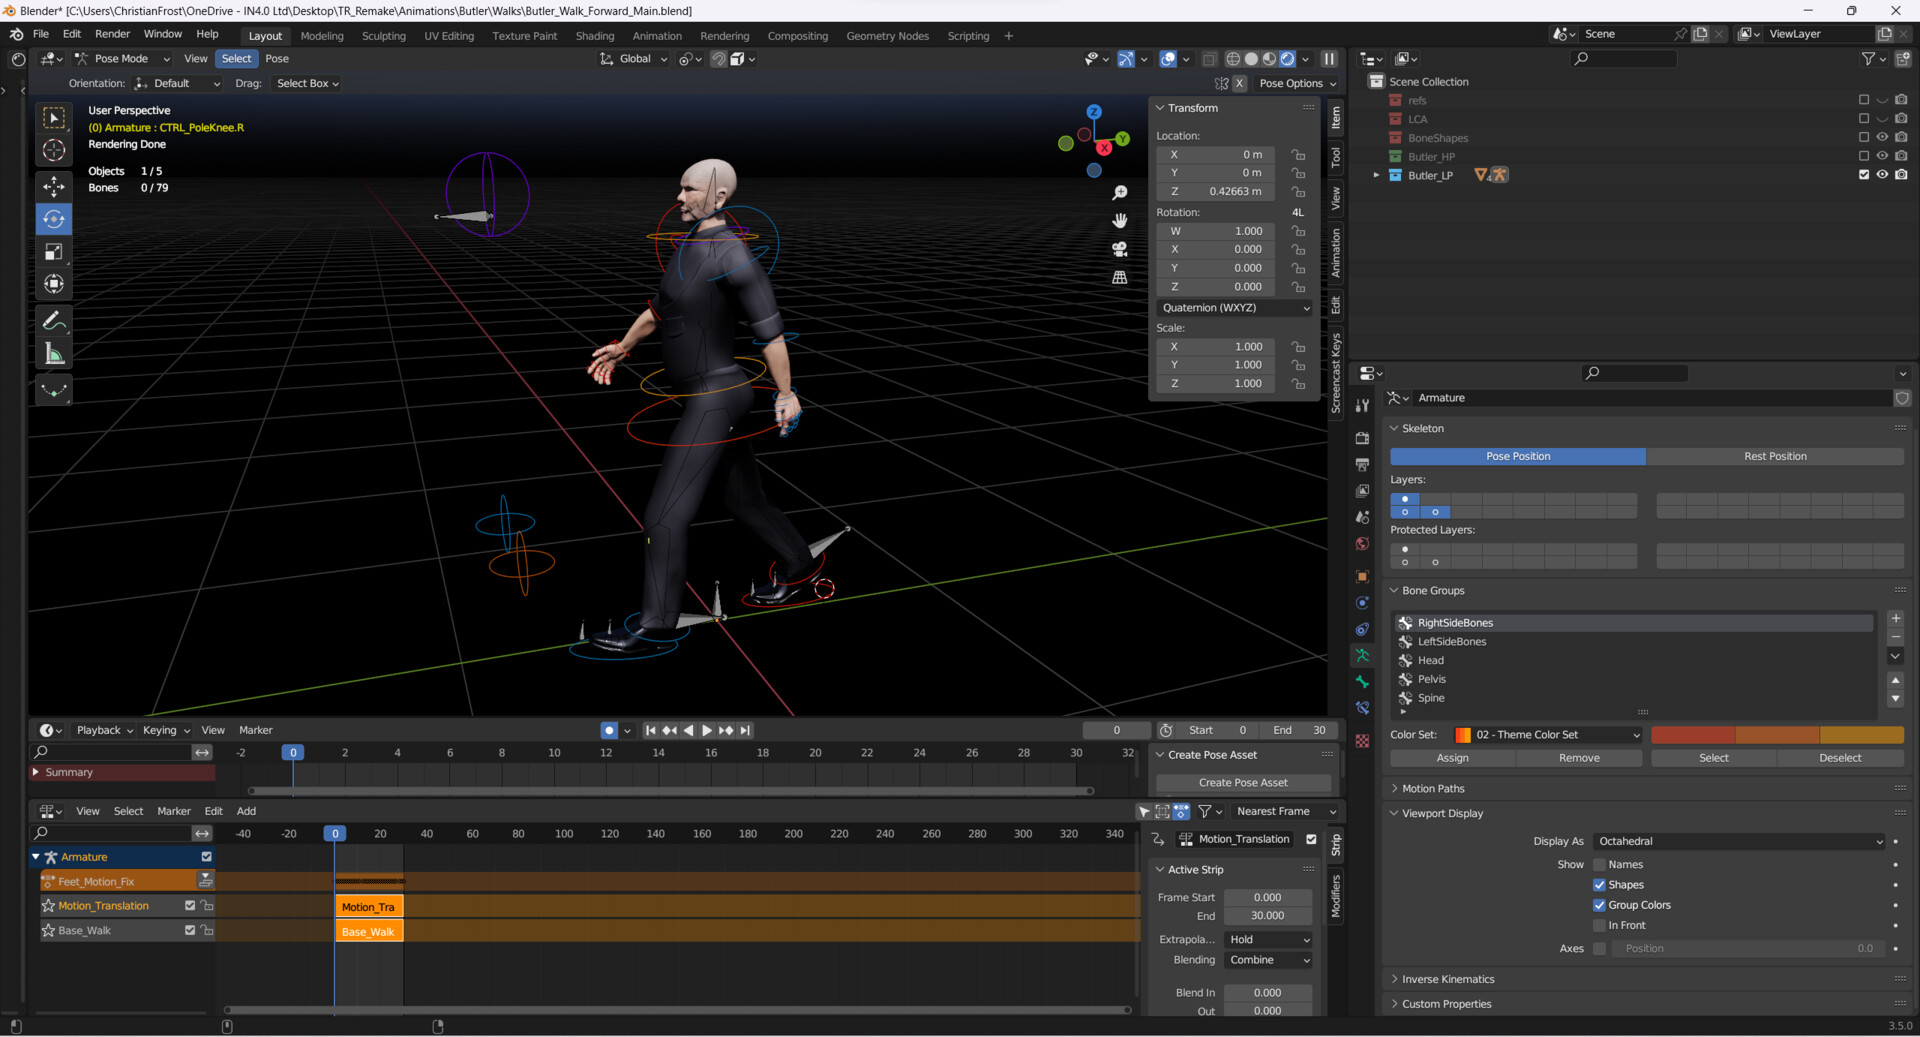Click the camera view gizmo icon
The image size is (1920, 1037).
1120,249
